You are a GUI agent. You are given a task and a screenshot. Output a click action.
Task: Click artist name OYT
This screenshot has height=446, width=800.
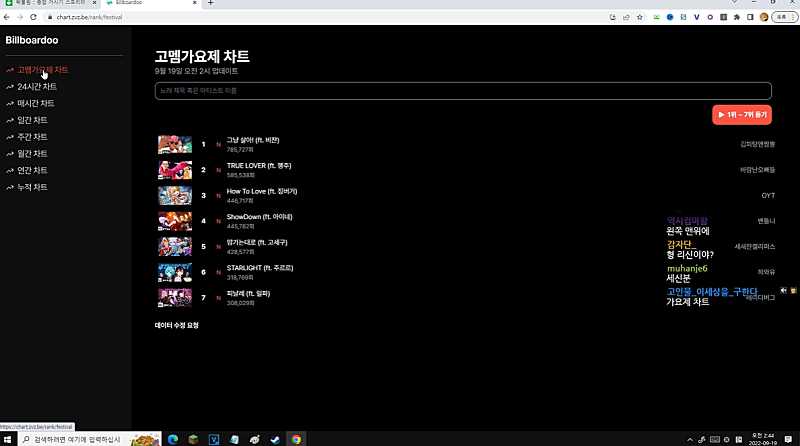(768, 195)
